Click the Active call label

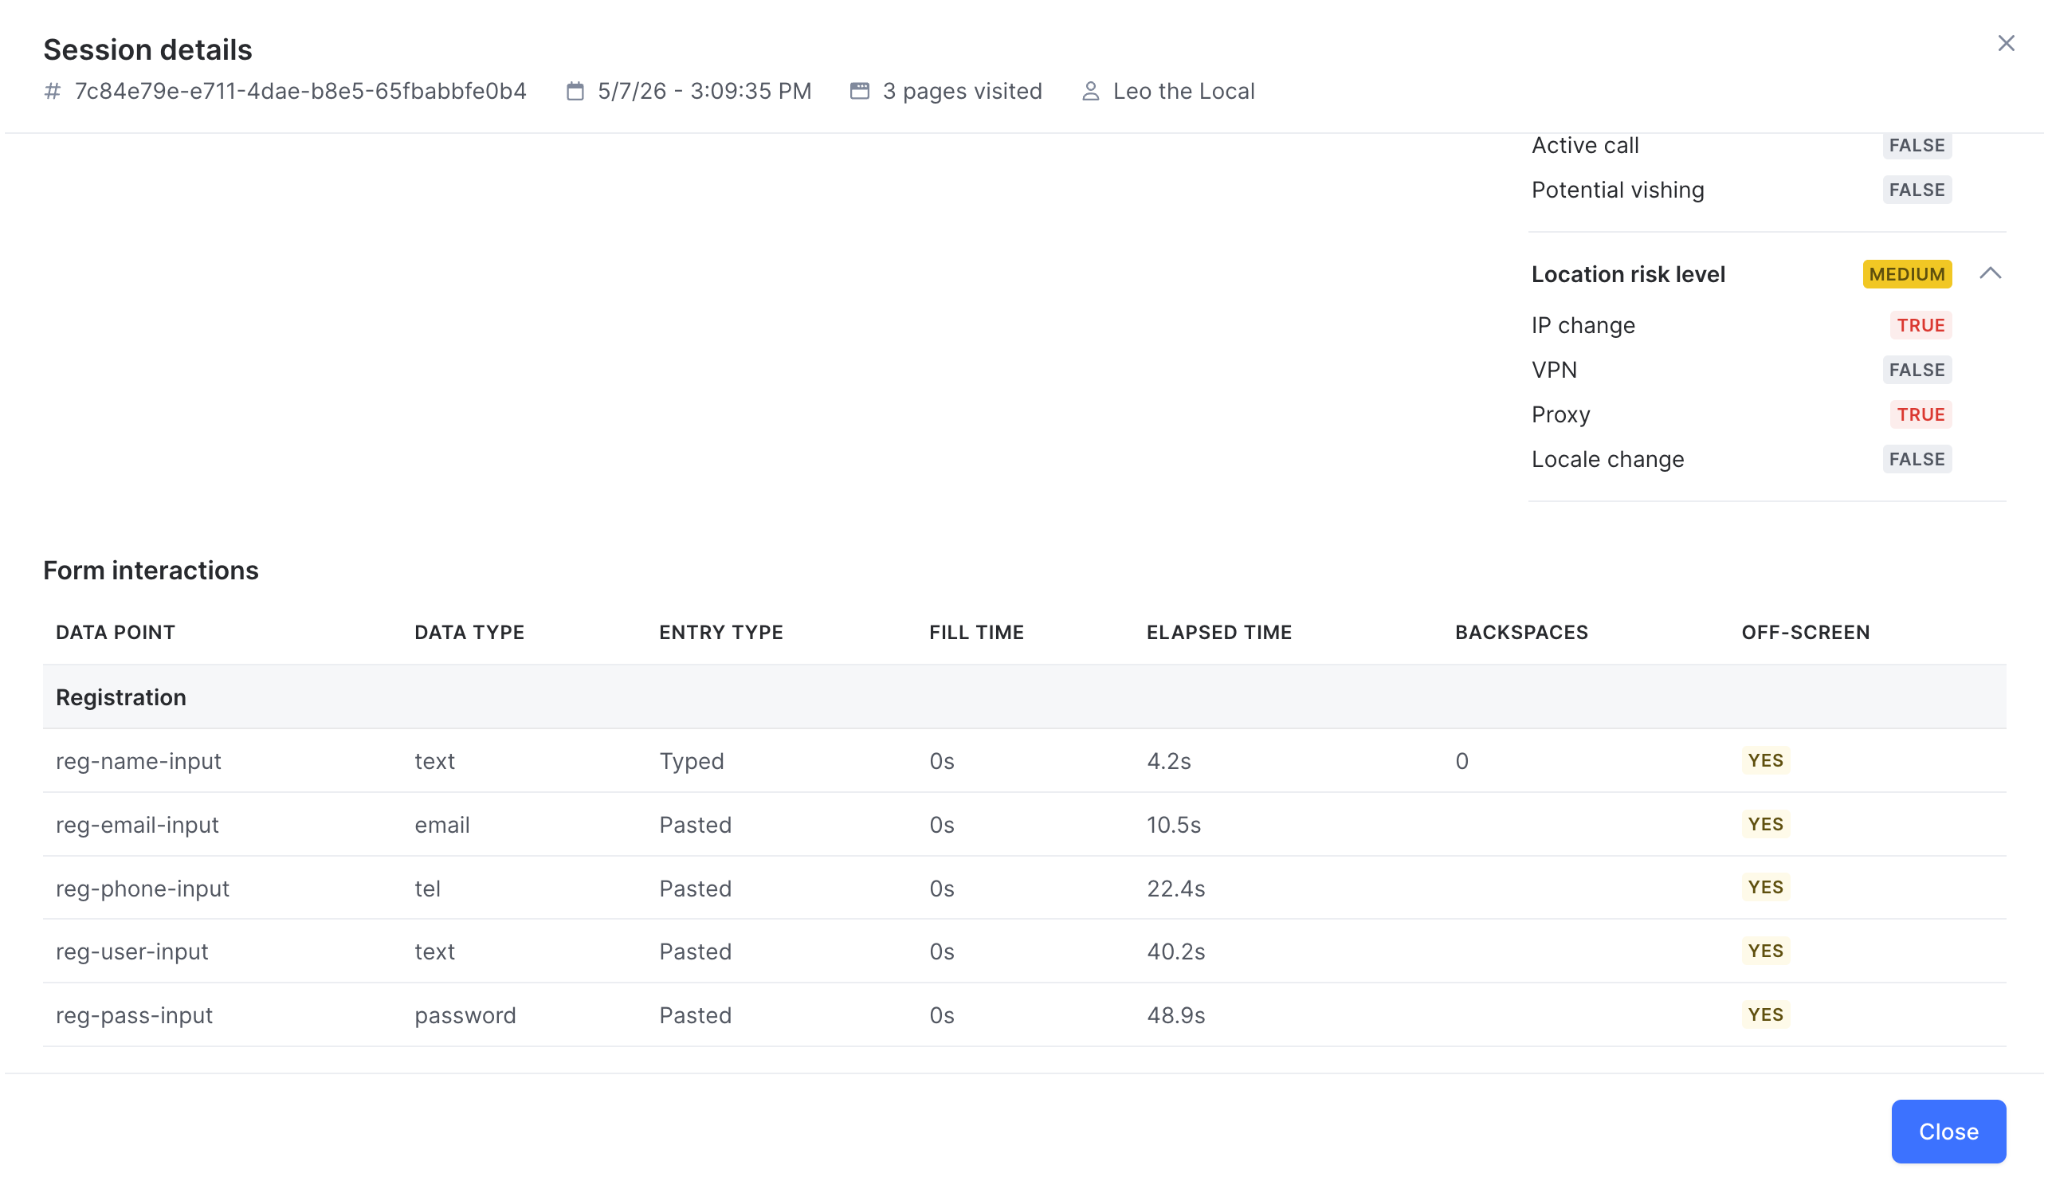1585,145
